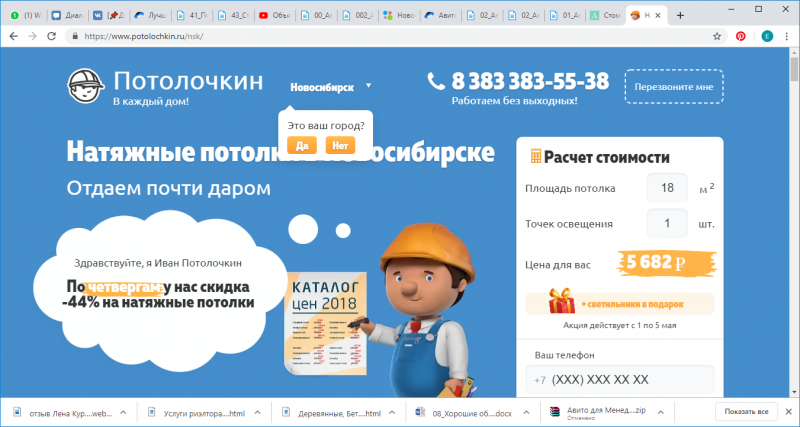Close the active Potolochkin tab
Screen dimensions: 800x427
(658, 16)
